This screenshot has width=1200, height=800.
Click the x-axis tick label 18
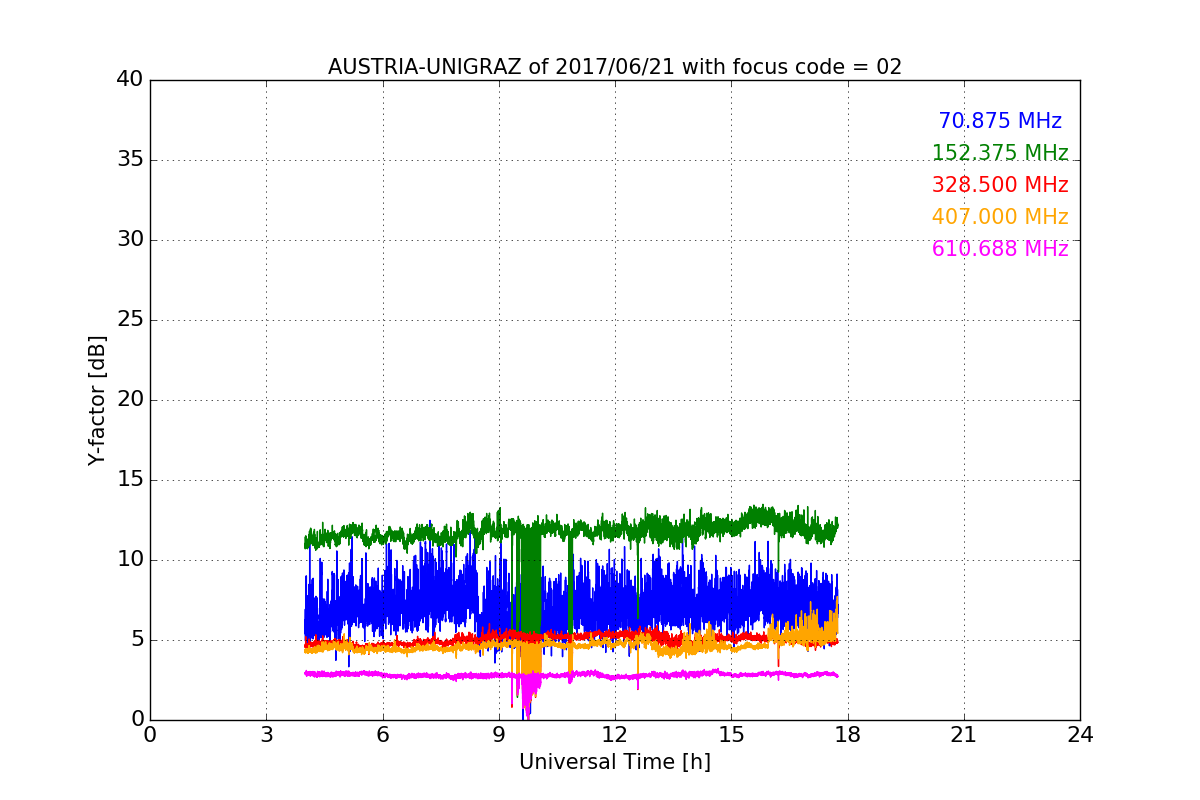(x=847, y=735)
